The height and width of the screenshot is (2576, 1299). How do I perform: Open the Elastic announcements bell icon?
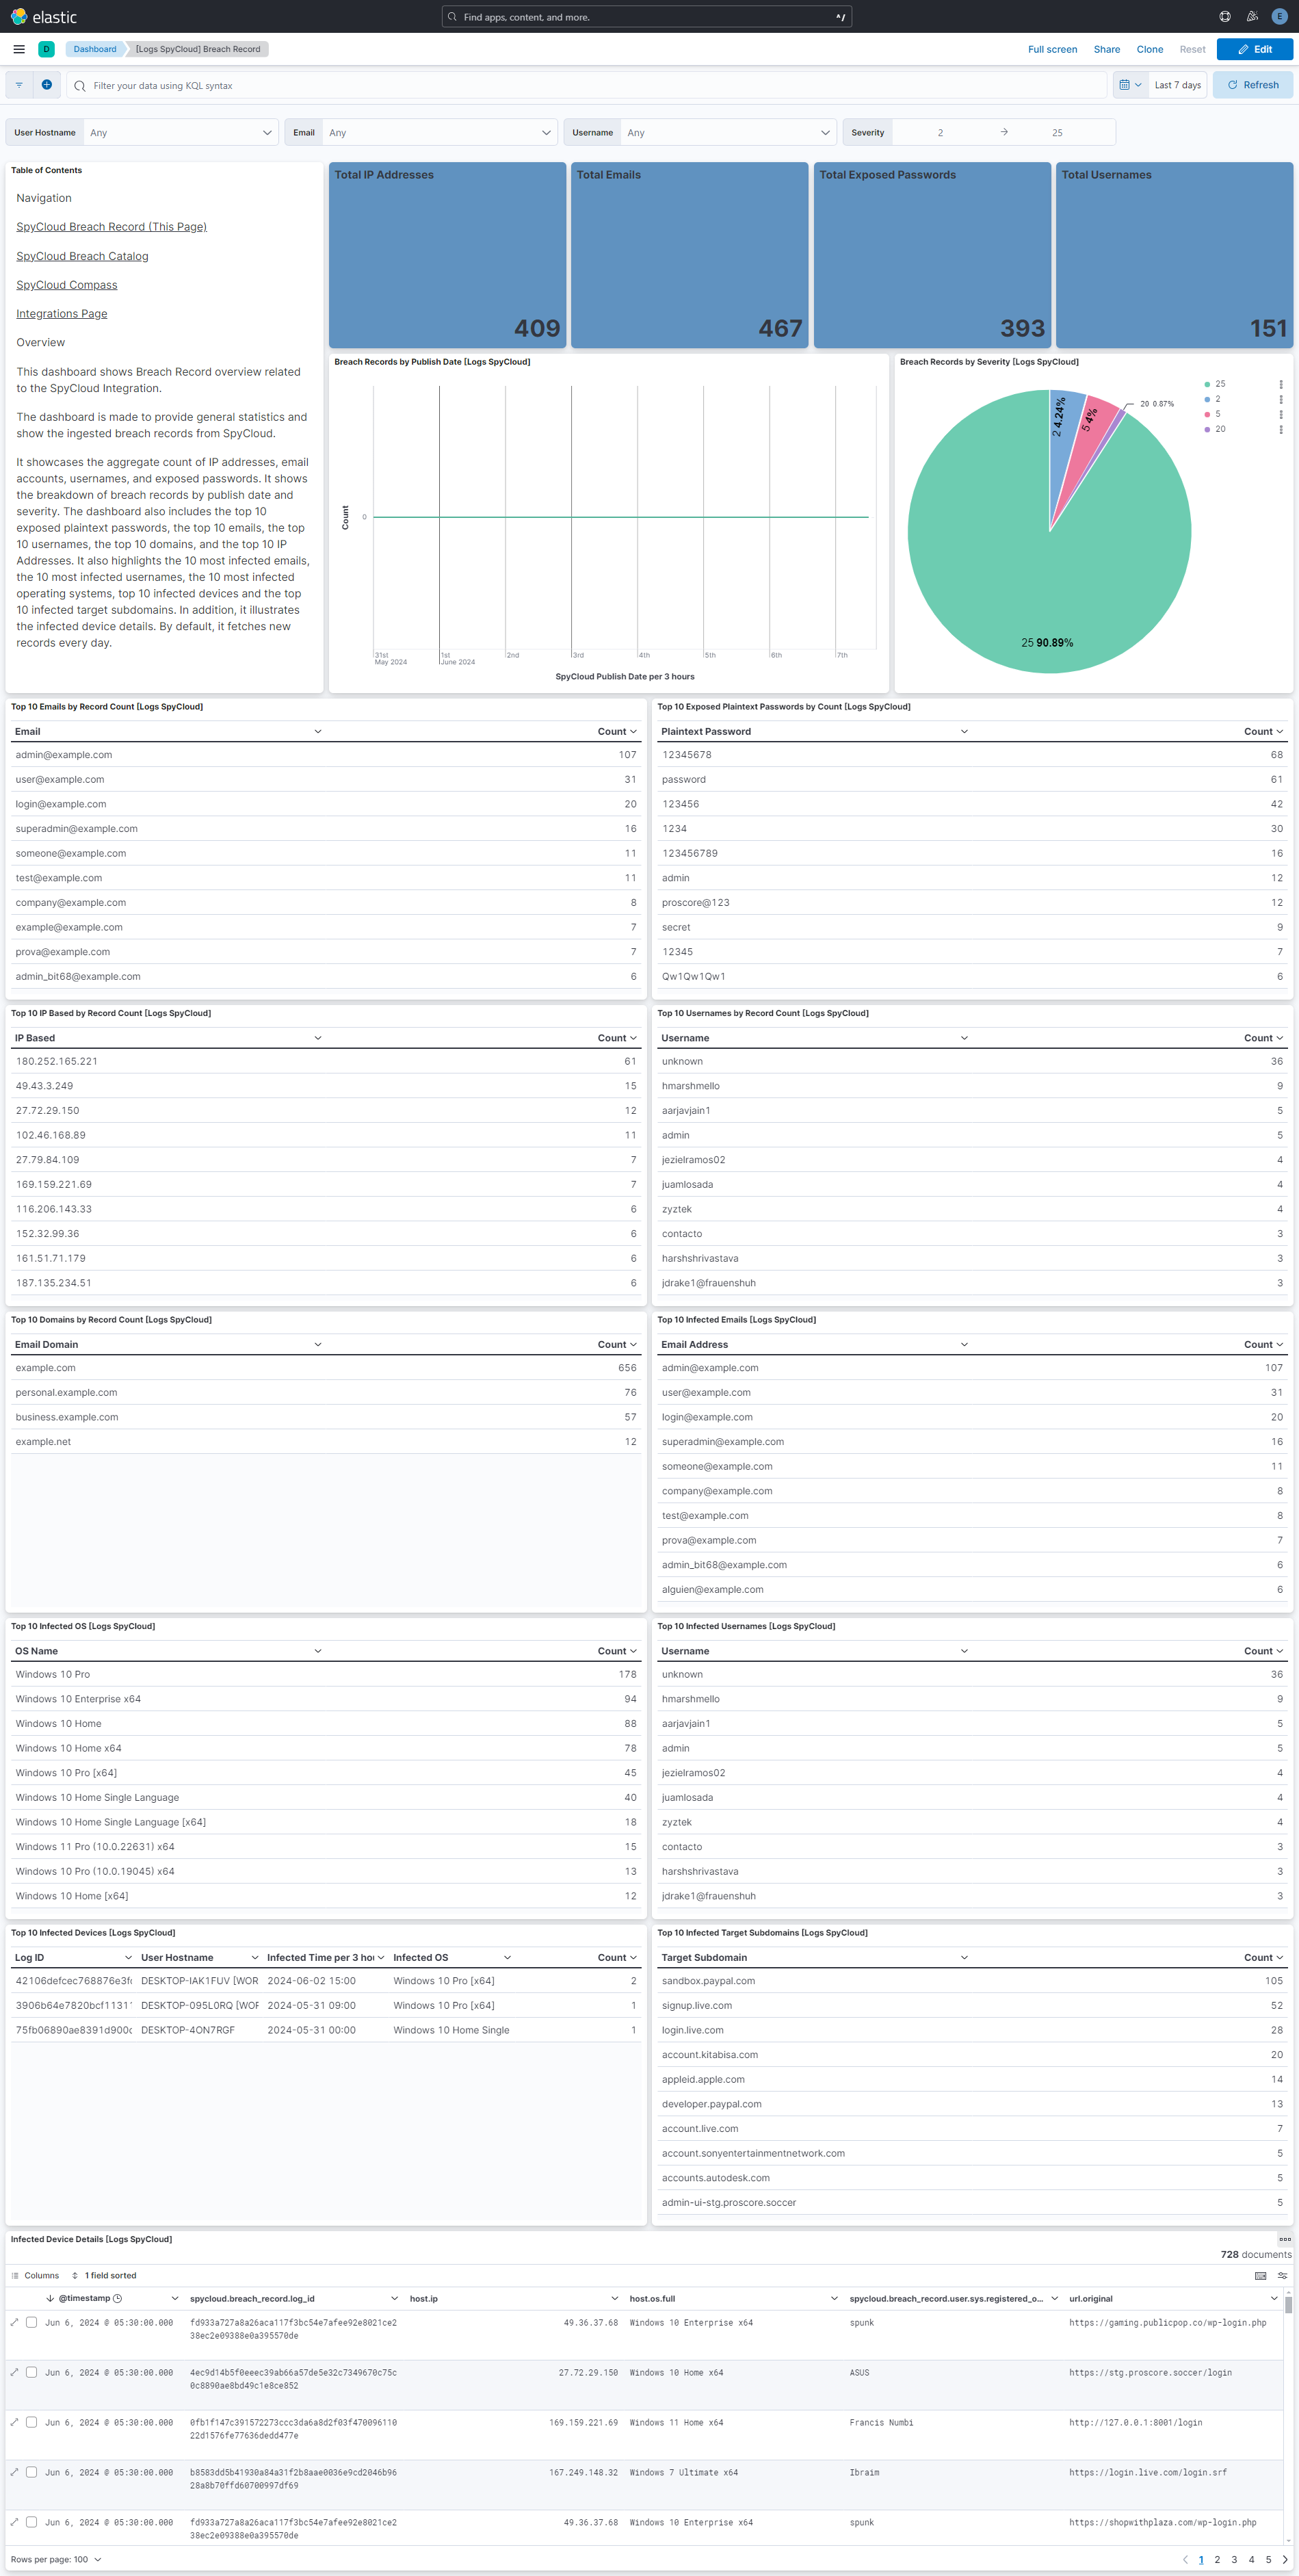tap(1251, 16)
